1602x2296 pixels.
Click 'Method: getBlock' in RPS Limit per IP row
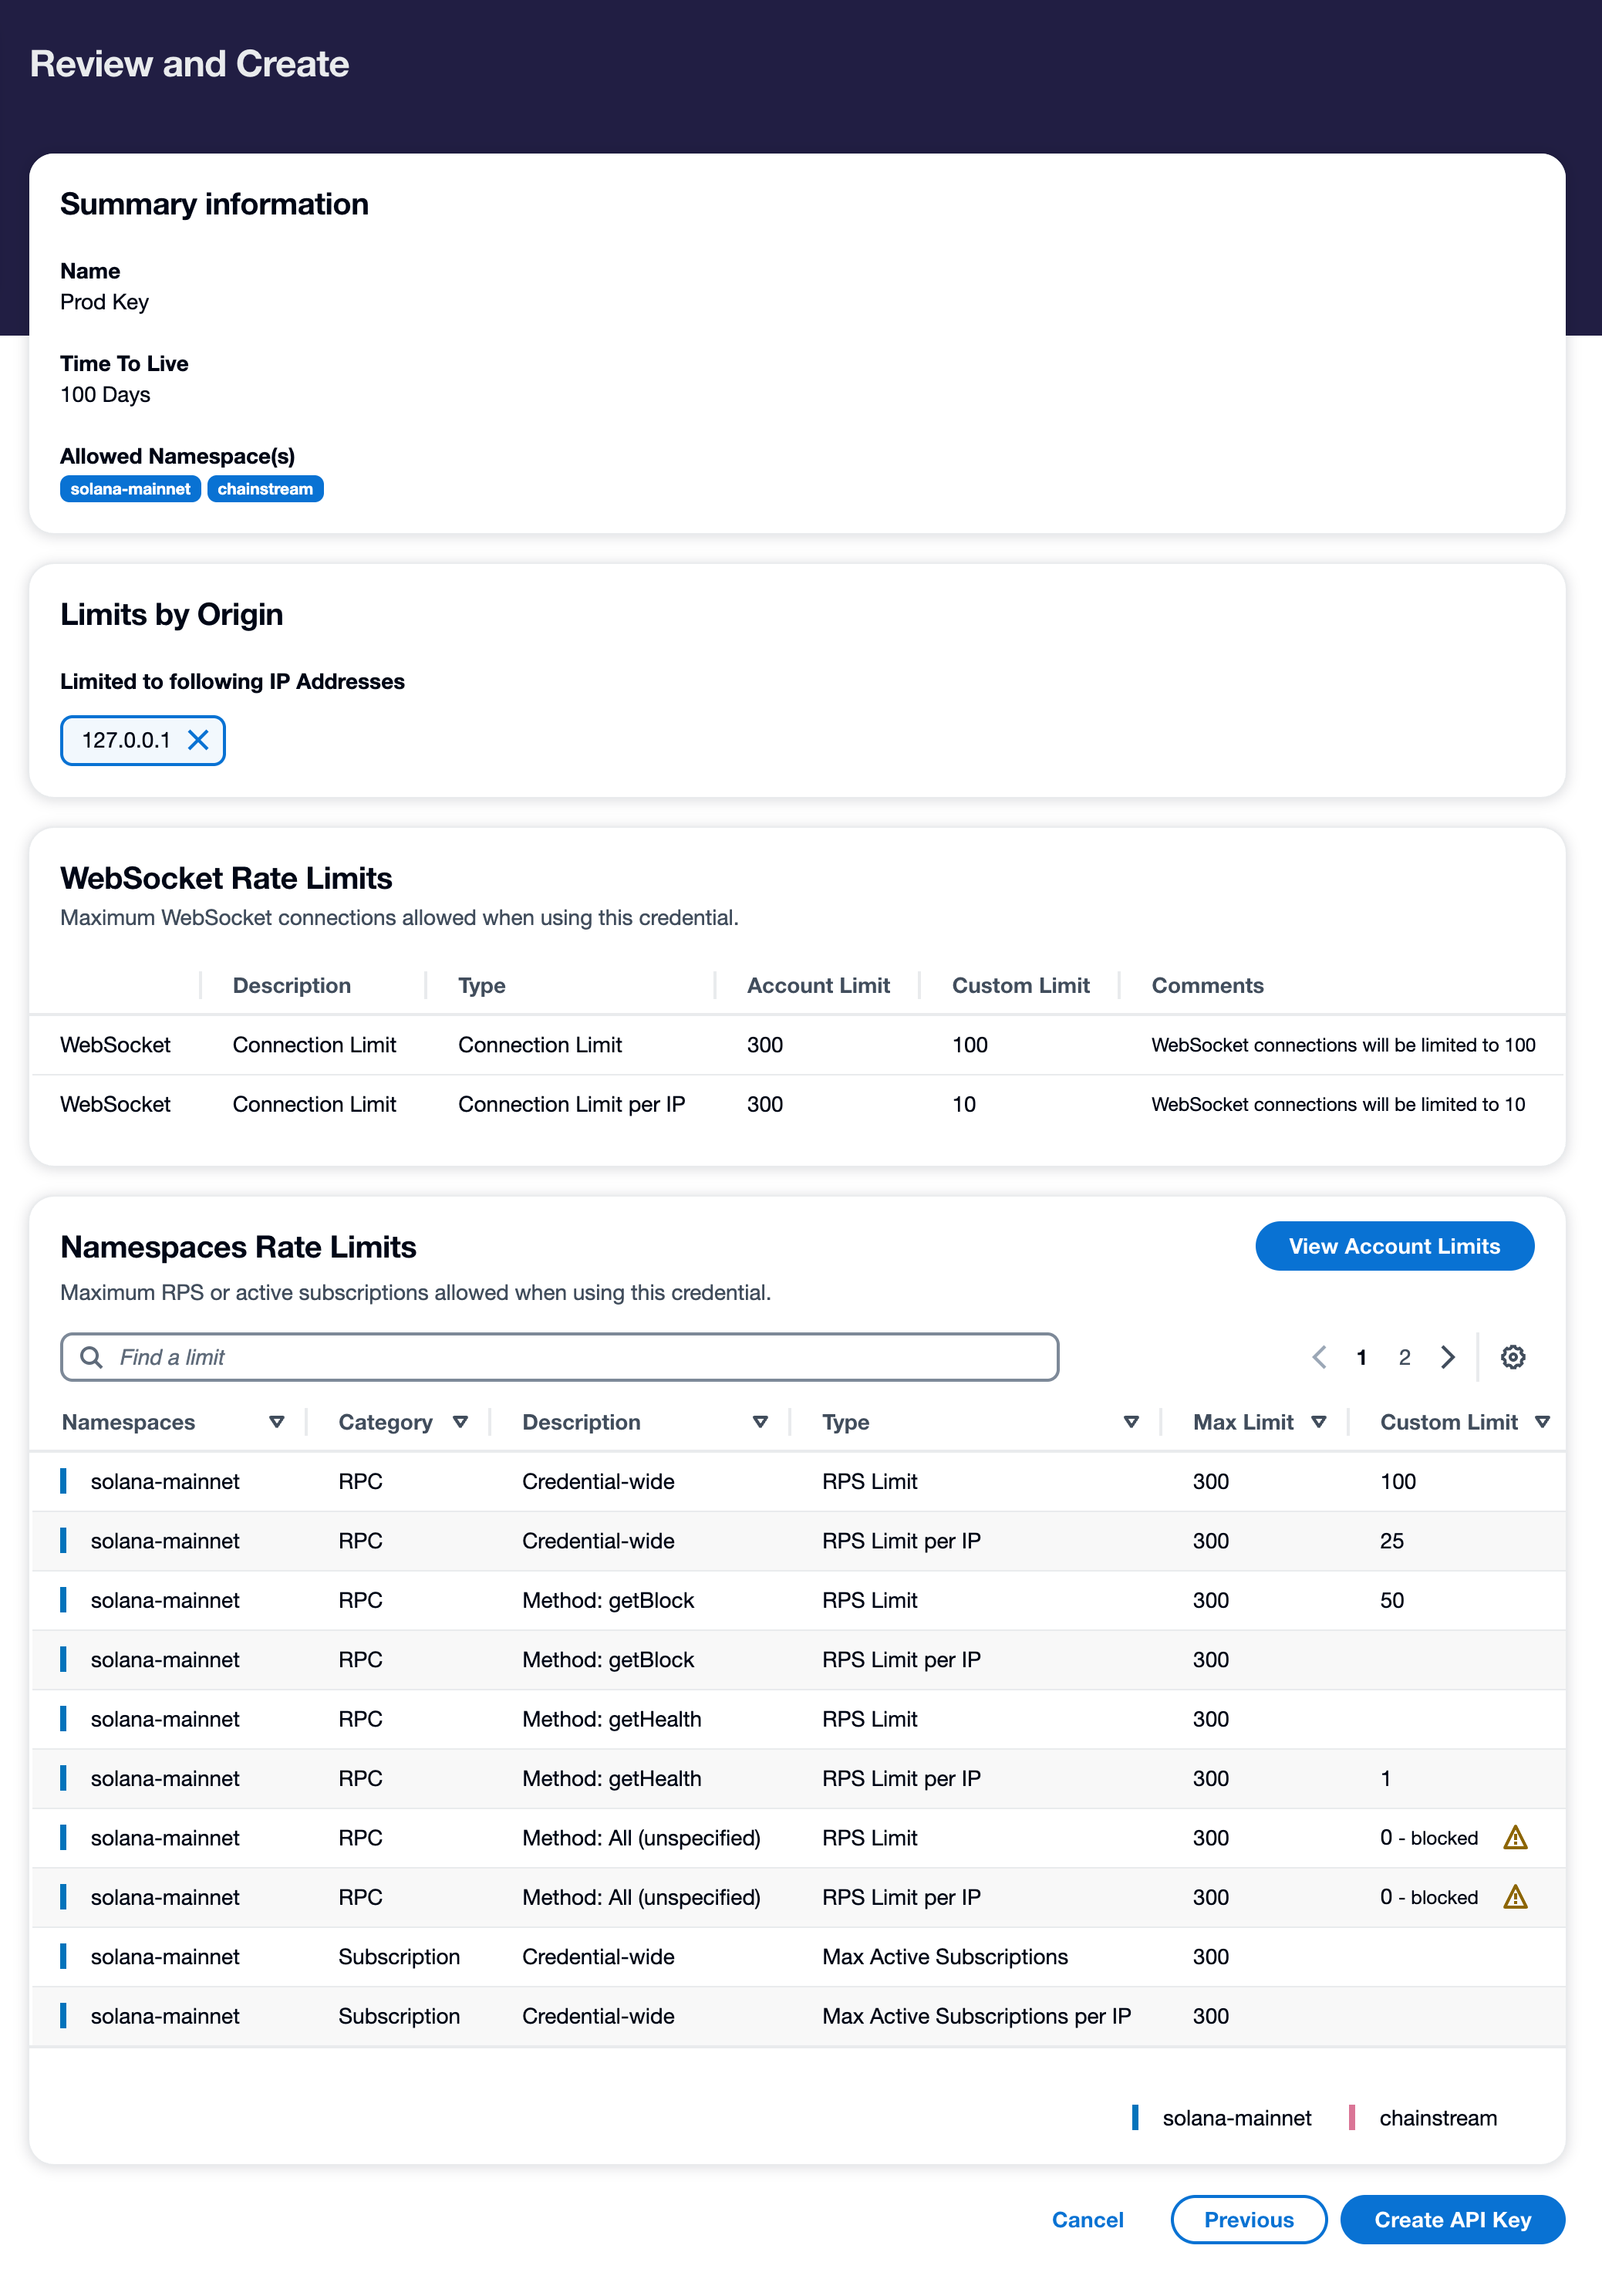608,1660
